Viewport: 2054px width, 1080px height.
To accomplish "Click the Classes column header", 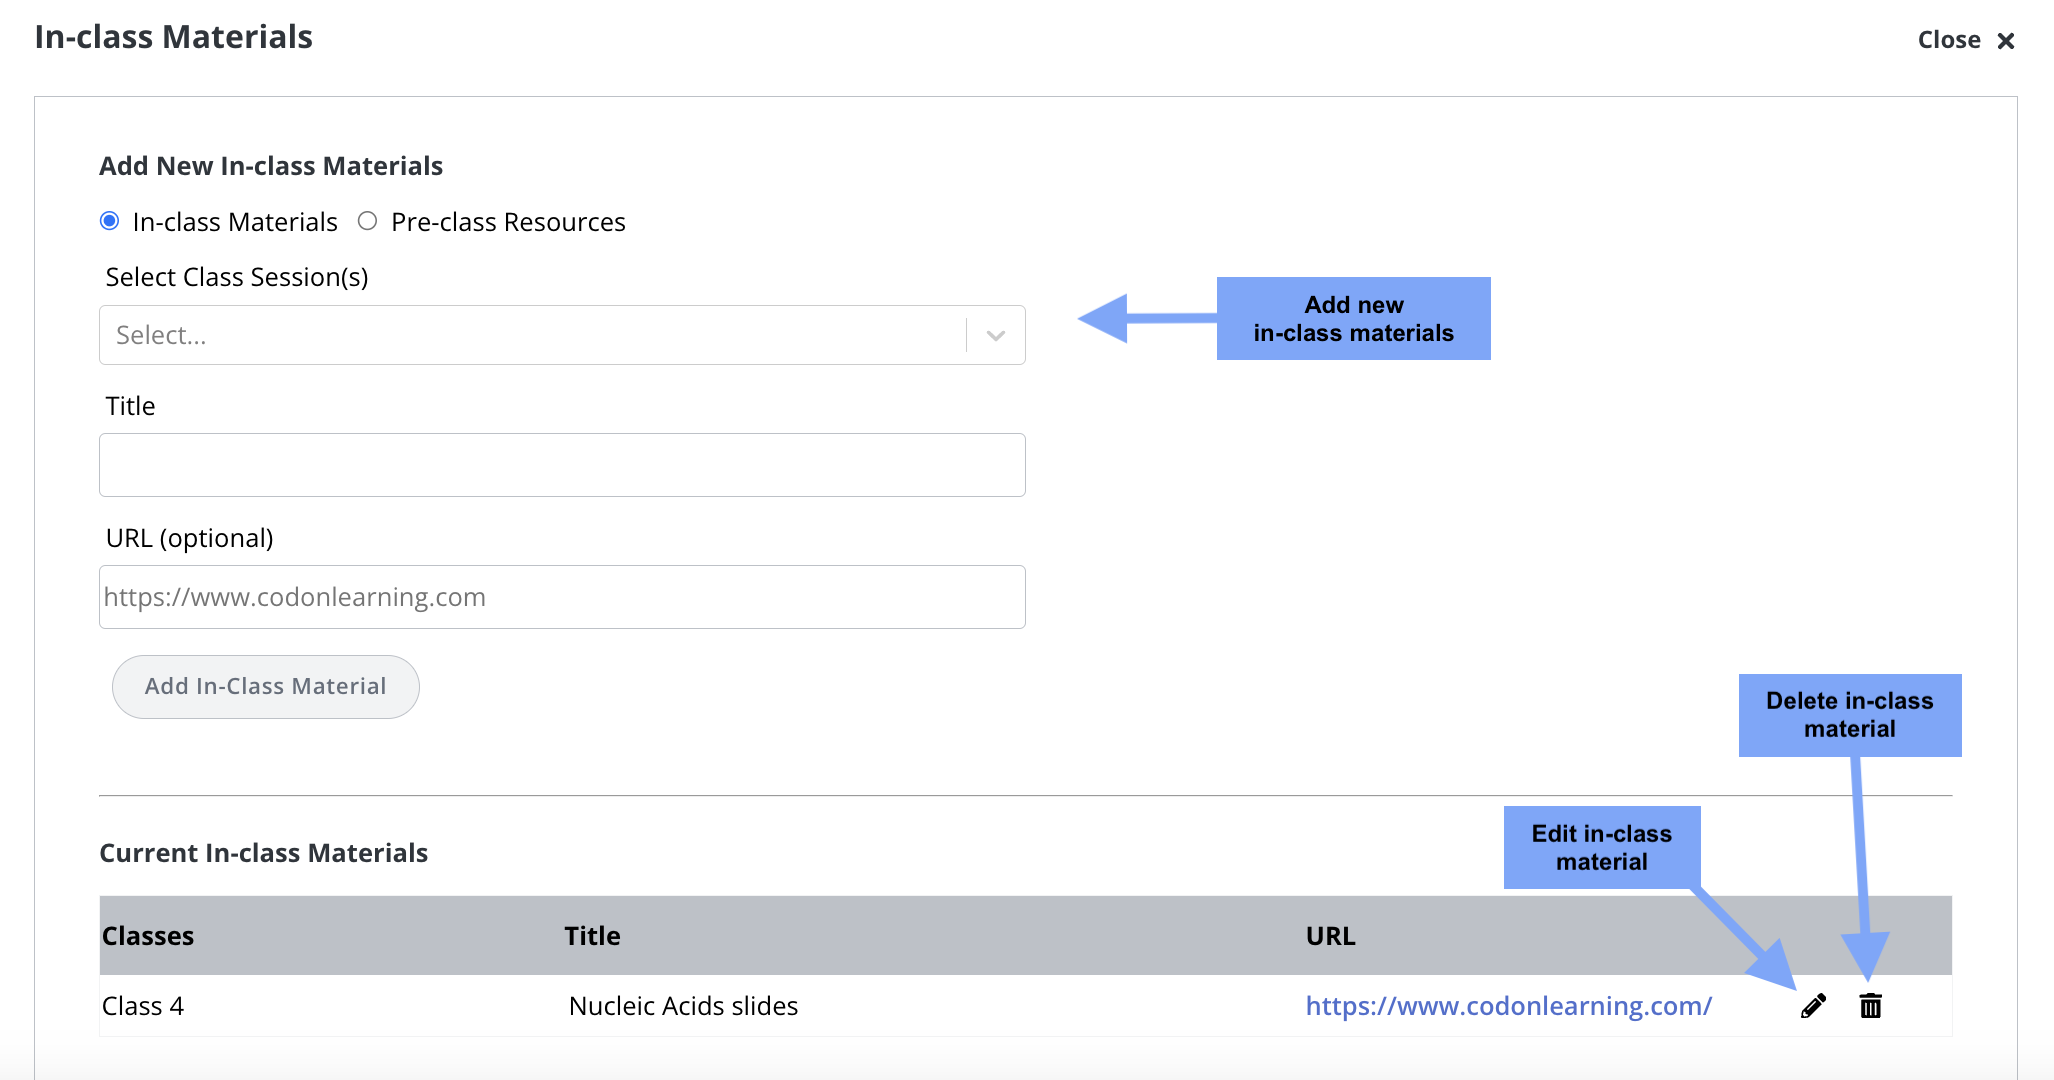I will (148, 936).
